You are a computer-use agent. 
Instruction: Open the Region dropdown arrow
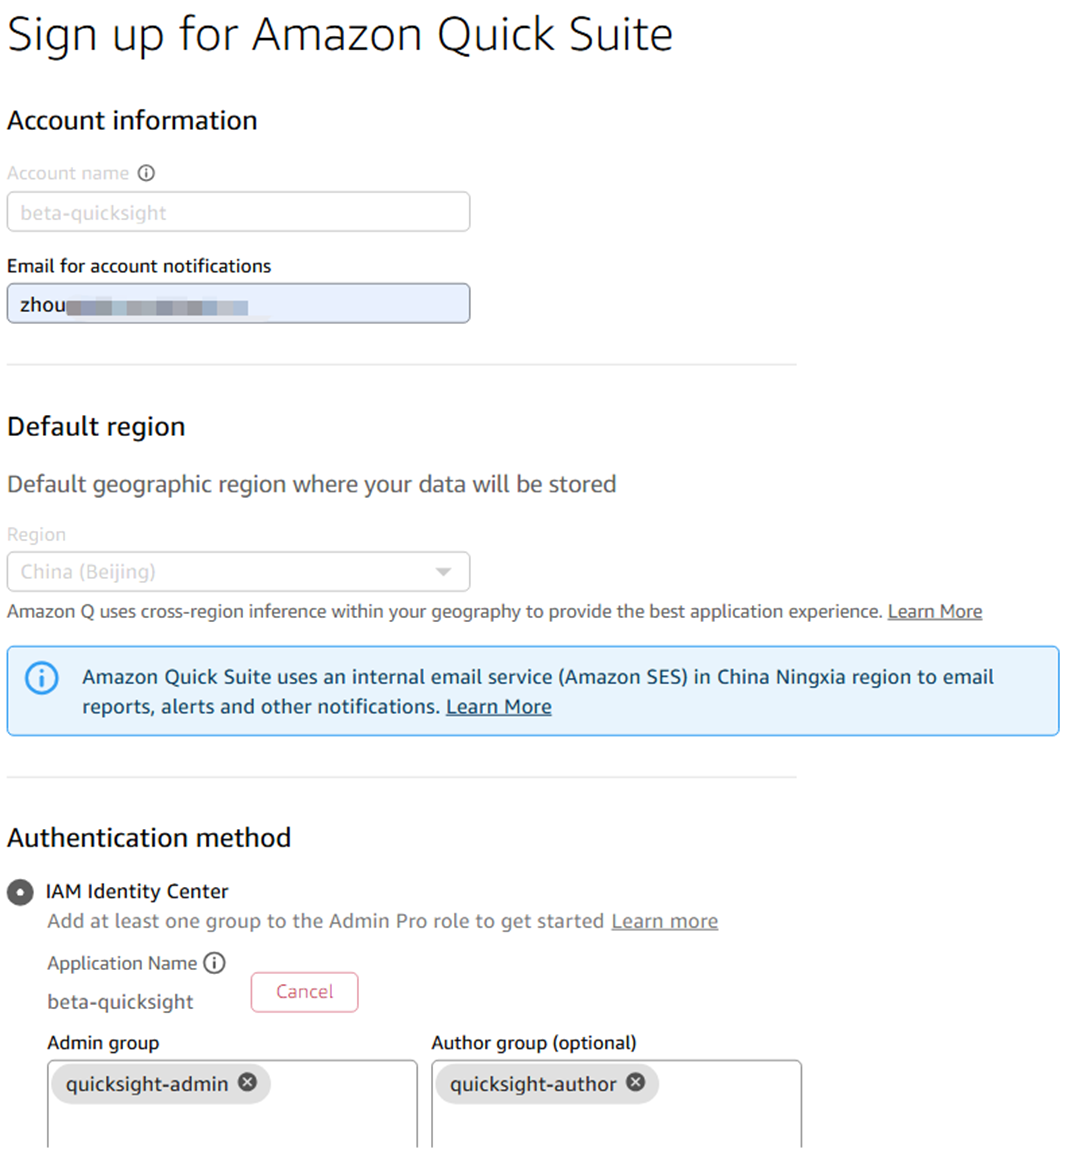point(443,572)
